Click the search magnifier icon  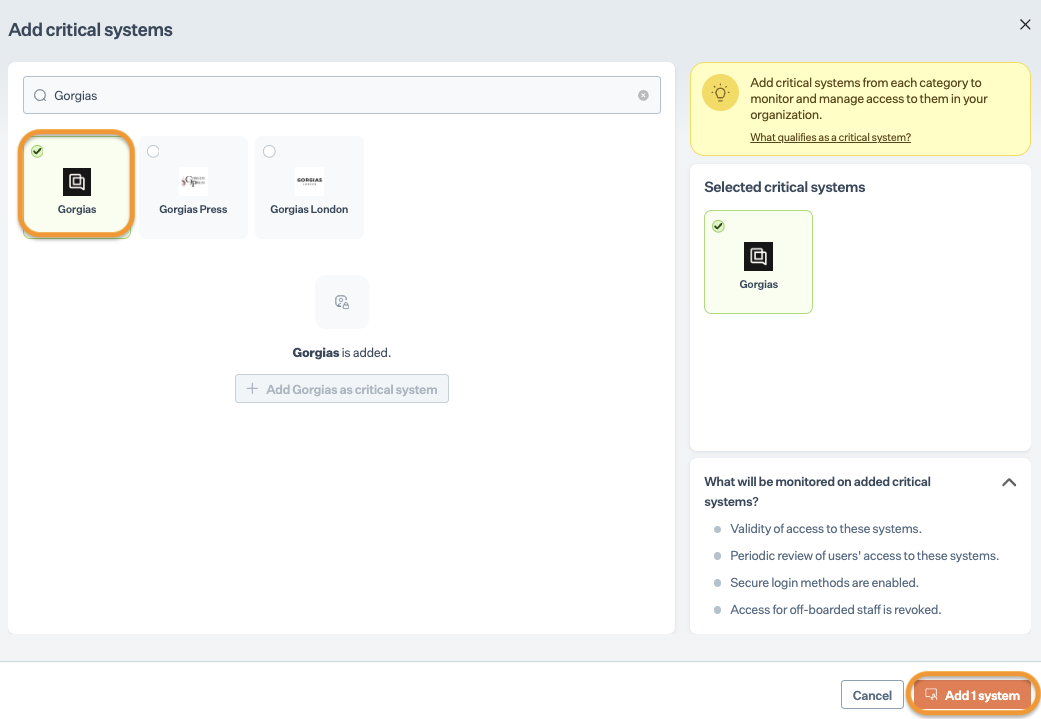pos(40,96)
